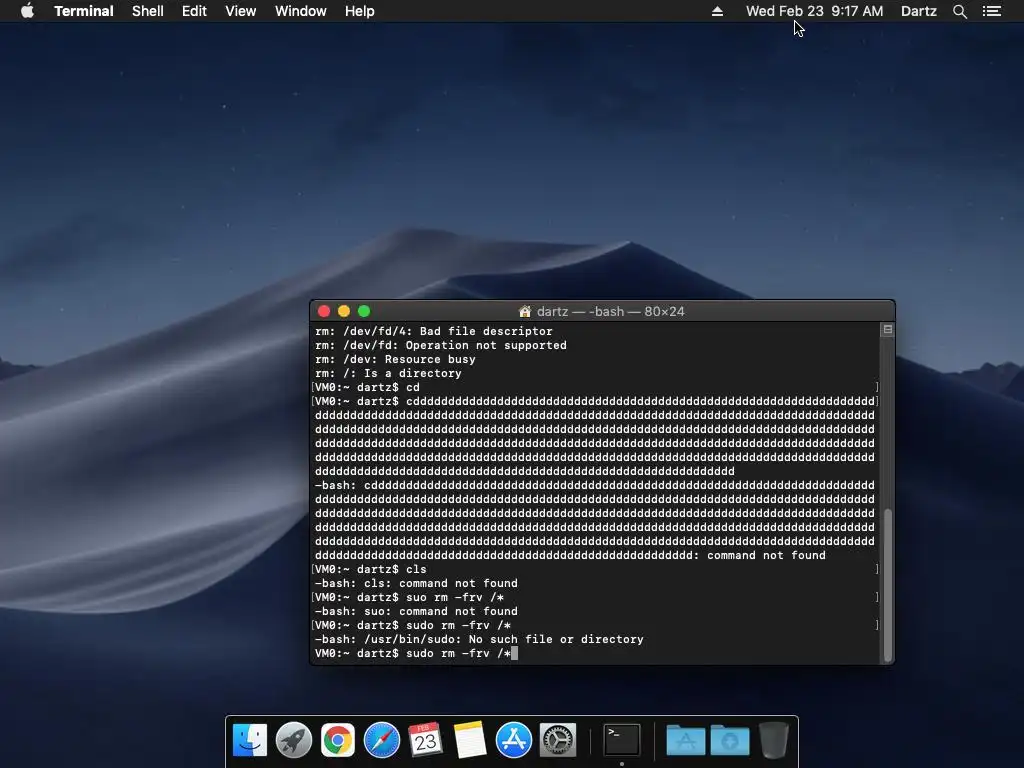
Task: Open the Help menu
Action: point(359,11)
